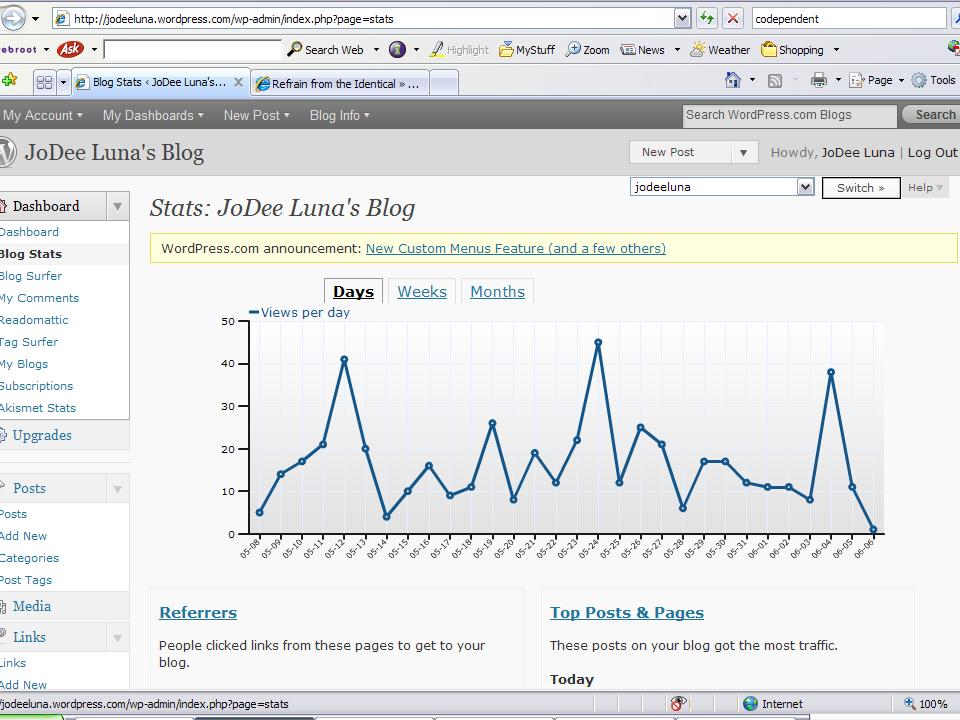Open the Tools gear menu

coord(933,80)
